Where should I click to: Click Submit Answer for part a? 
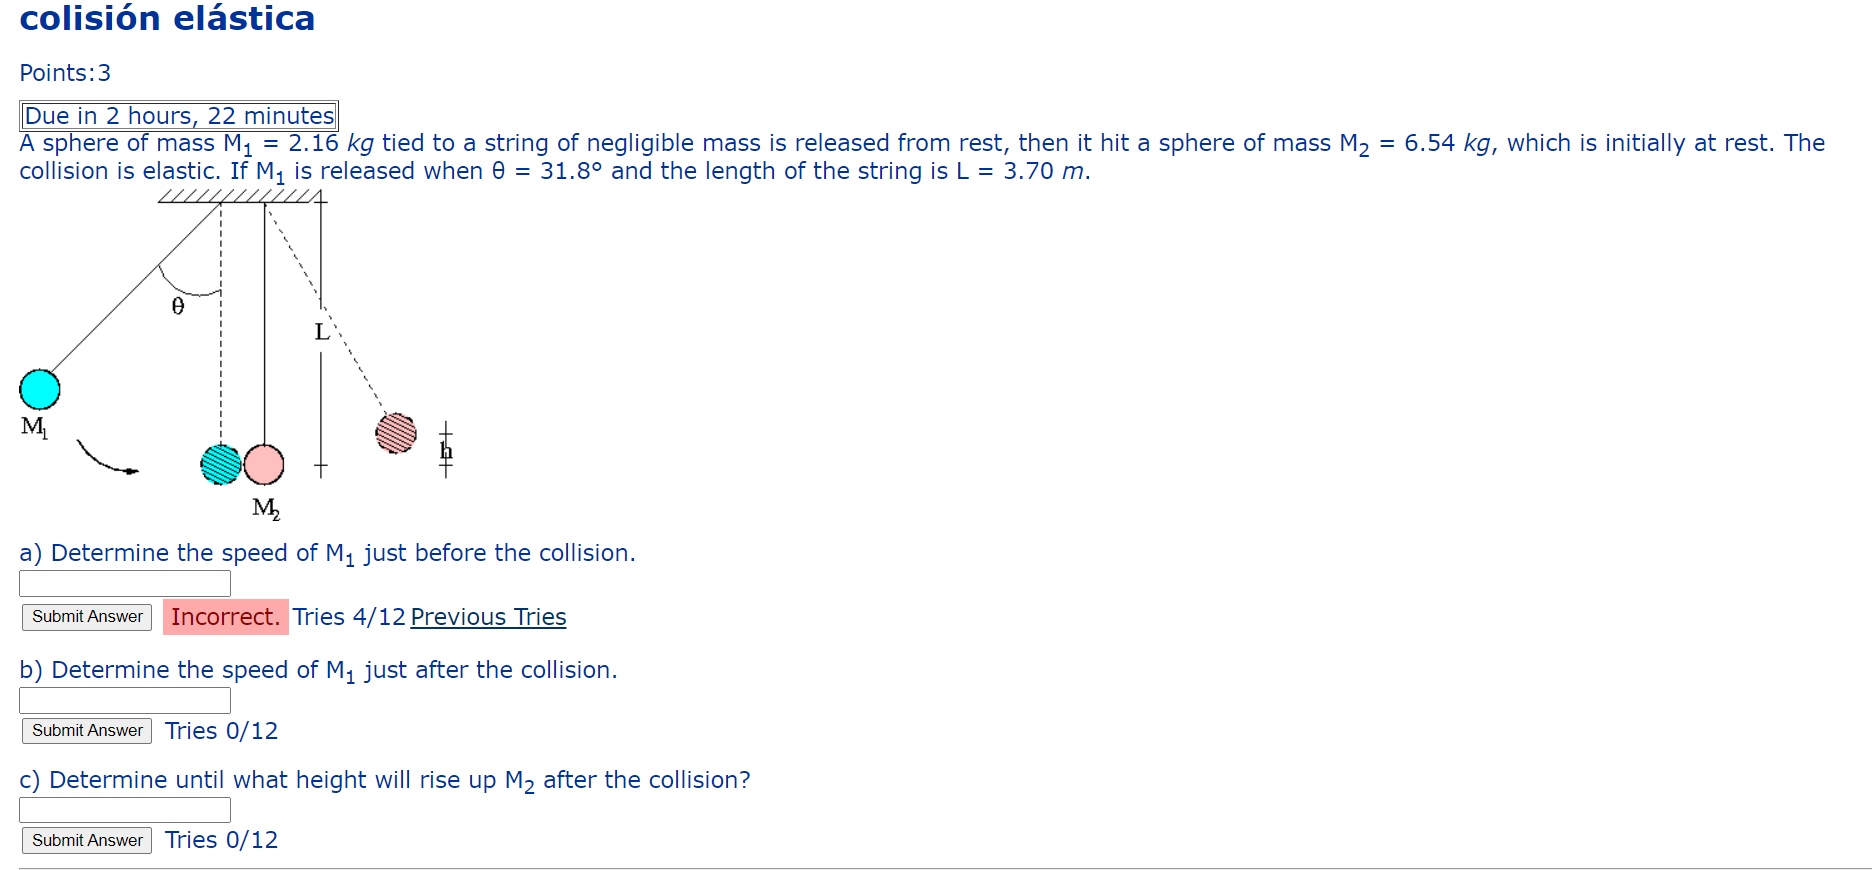click(86, 617)
